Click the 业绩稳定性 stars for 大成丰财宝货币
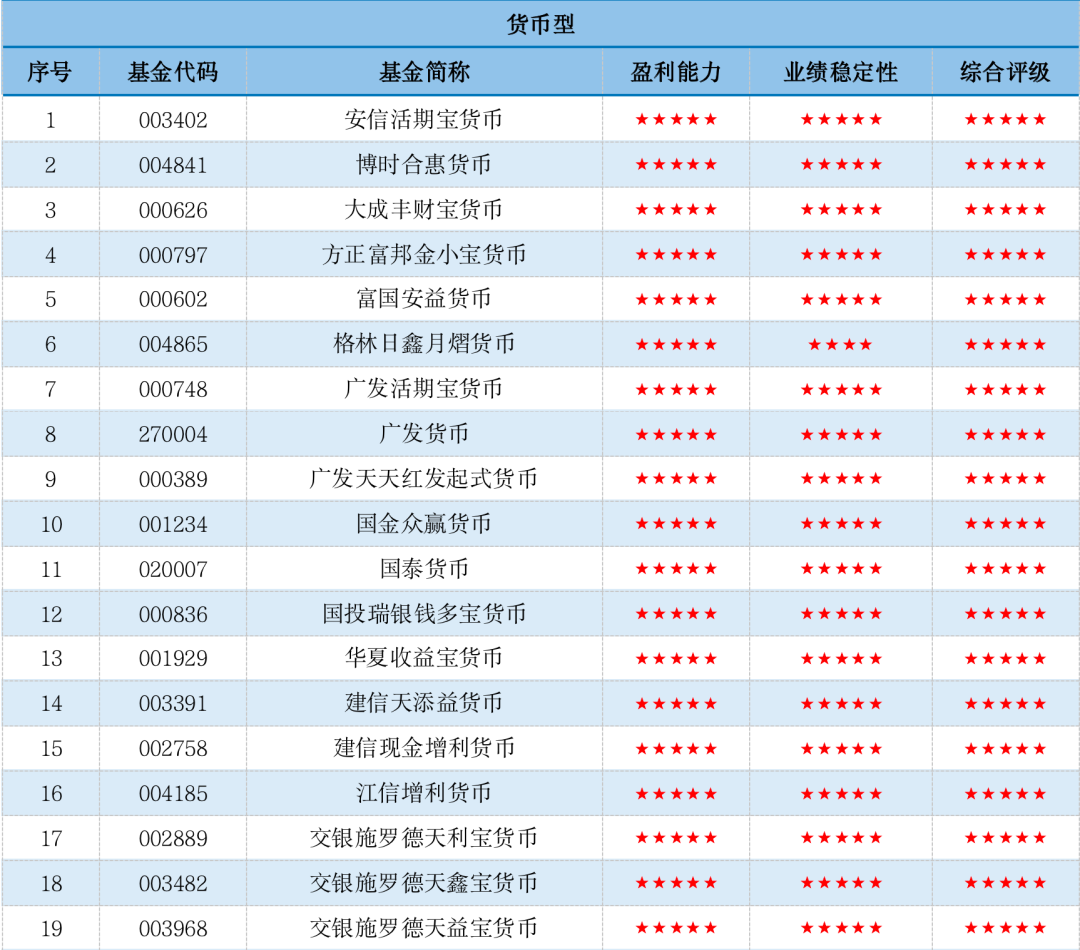This screenshot has width=1080, height=950. [x=840, y=209]
